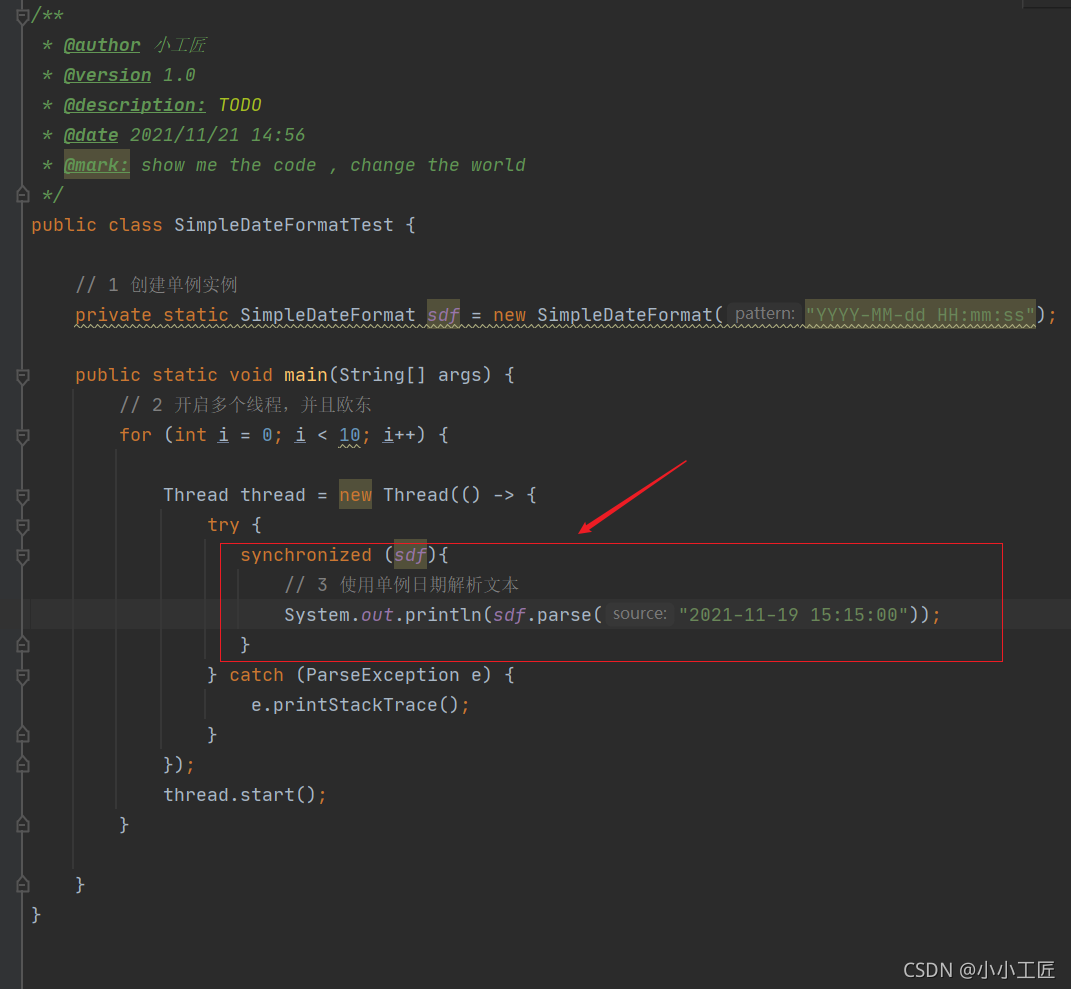Collapse the catch block with its fold marker

click(22, 676)
